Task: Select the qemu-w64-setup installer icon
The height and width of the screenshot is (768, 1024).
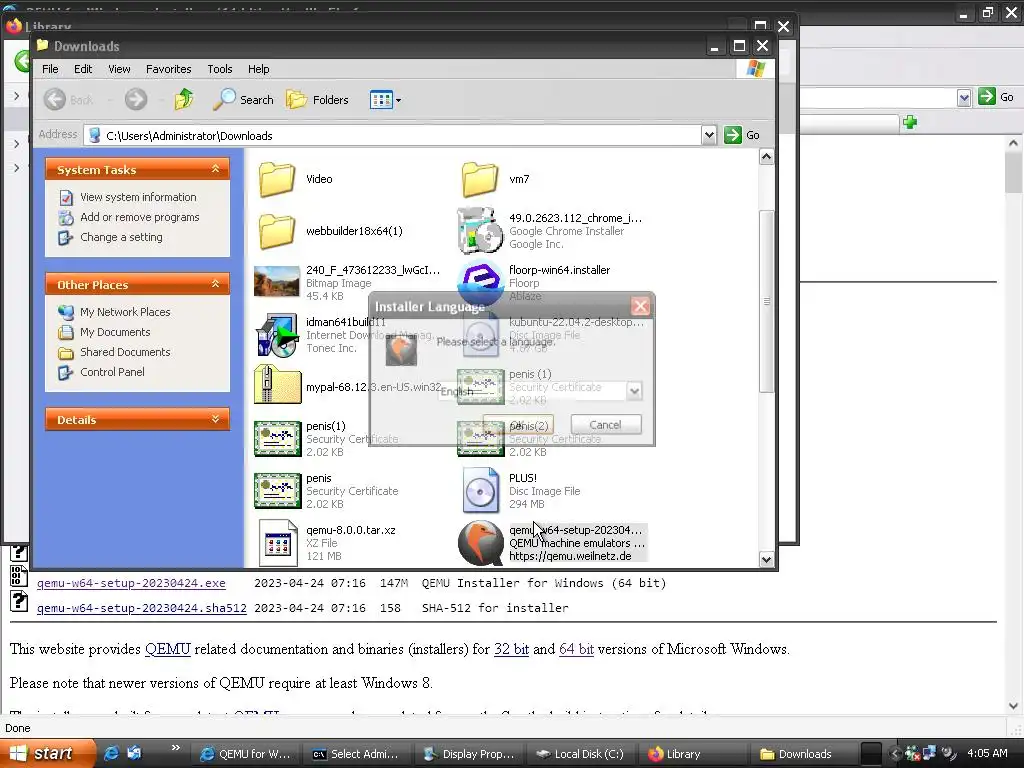Action: [480, 542]
